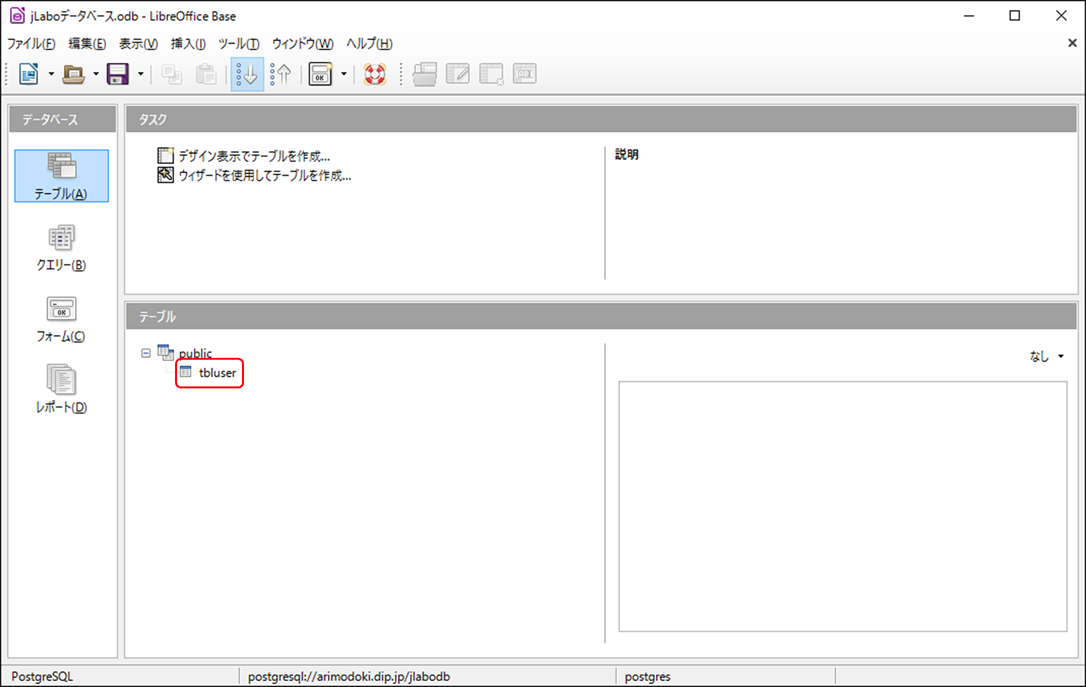Click PostgreSQL in the status bar
The image size is (1086, 687).
click(42, 677)
